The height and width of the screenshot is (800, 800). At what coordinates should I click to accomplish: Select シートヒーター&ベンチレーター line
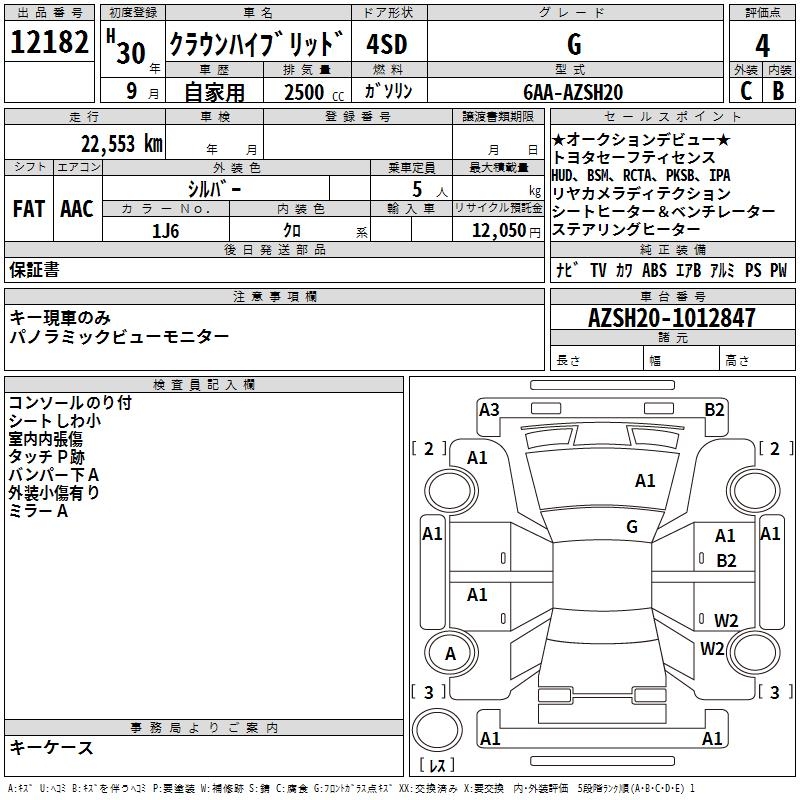tap(664, 211)
